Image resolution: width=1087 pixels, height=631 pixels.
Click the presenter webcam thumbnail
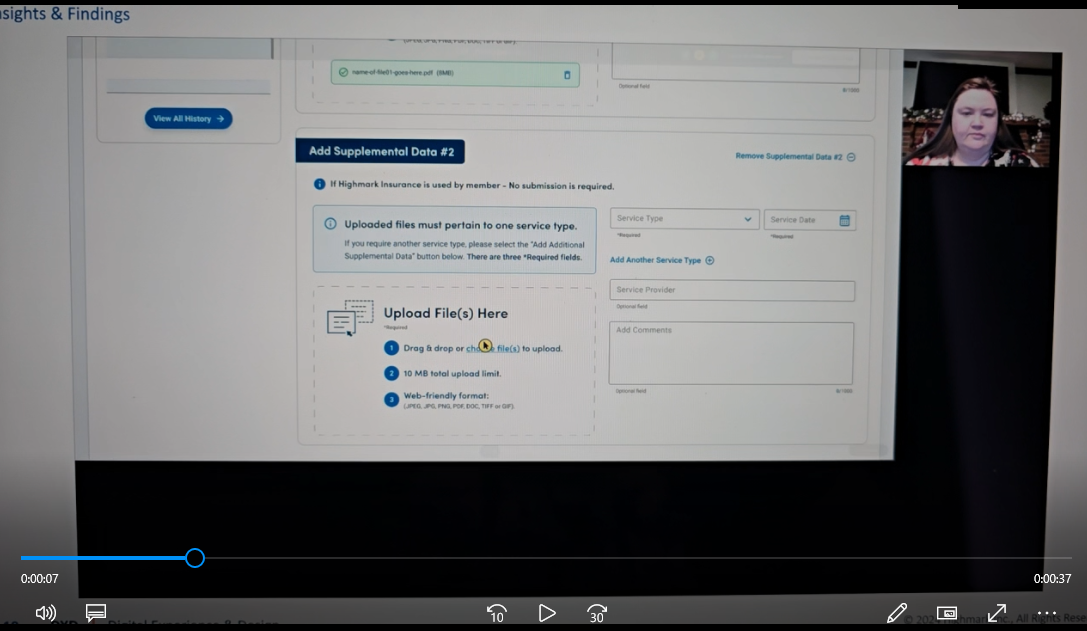(976, 112)
